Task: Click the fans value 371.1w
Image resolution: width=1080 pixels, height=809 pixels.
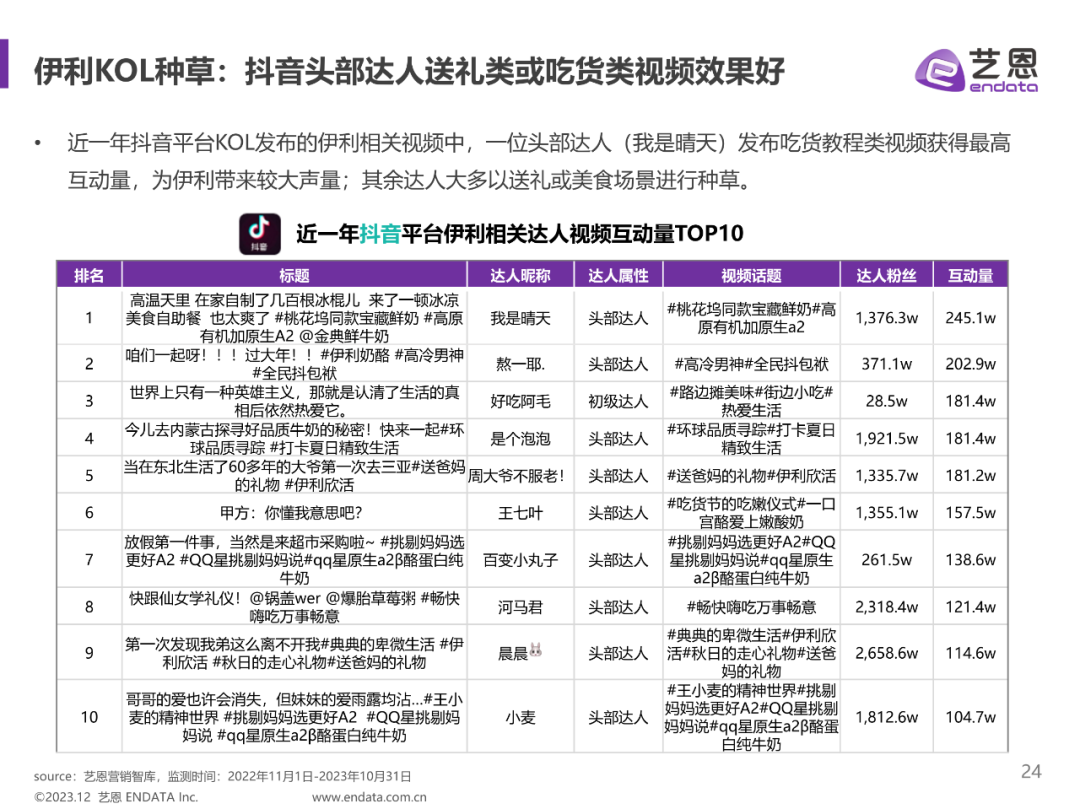Action: point(886,364)
